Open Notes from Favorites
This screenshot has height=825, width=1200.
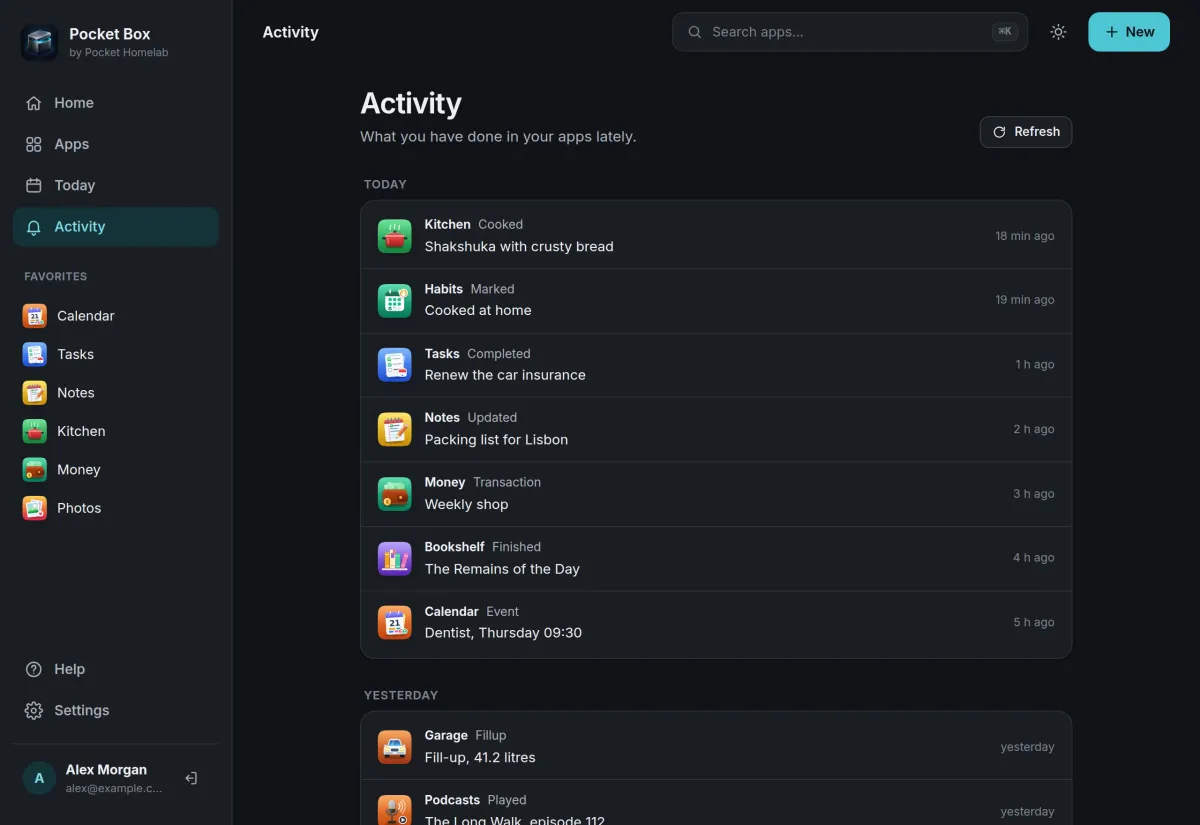point(116,393)
